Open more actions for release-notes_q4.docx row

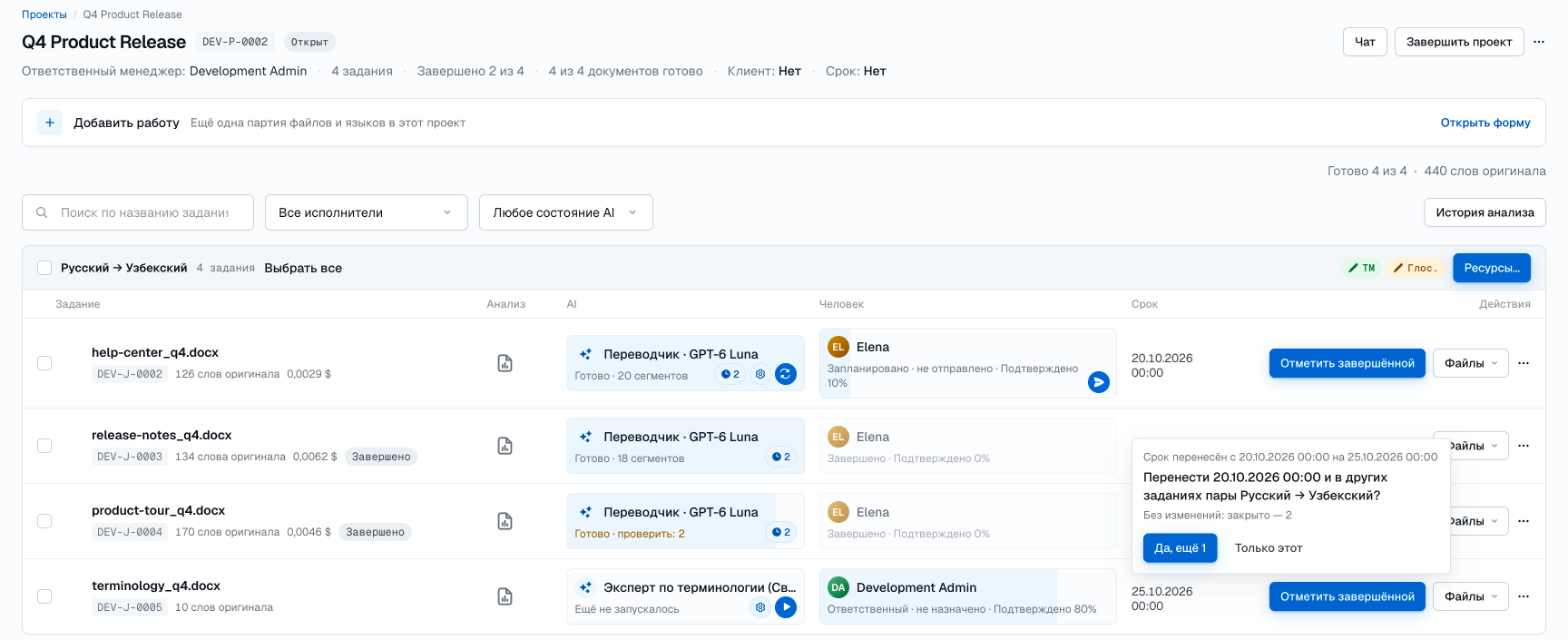click(x=1523, y=446)
